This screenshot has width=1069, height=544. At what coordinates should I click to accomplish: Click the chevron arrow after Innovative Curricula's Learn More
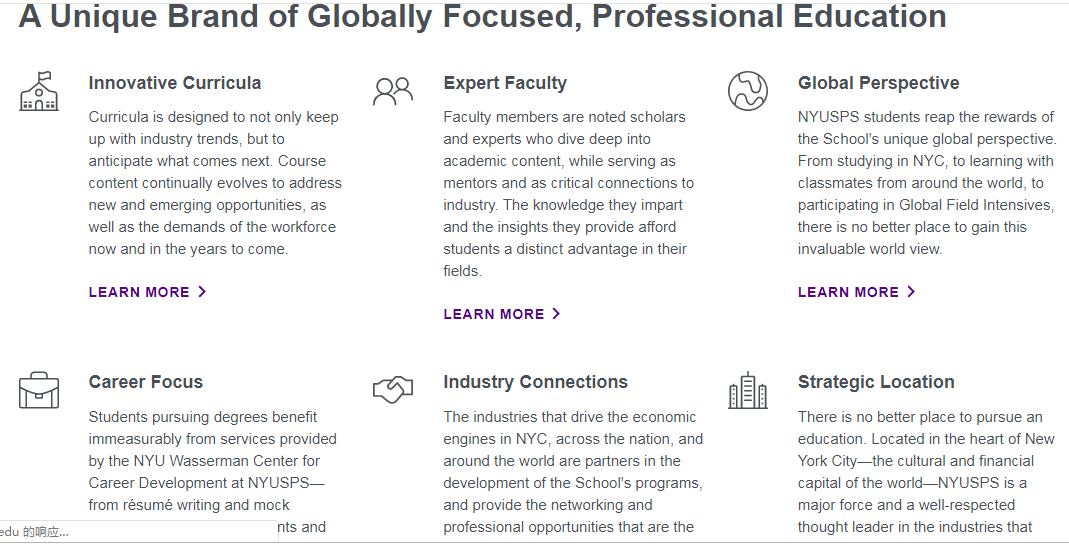202,292
